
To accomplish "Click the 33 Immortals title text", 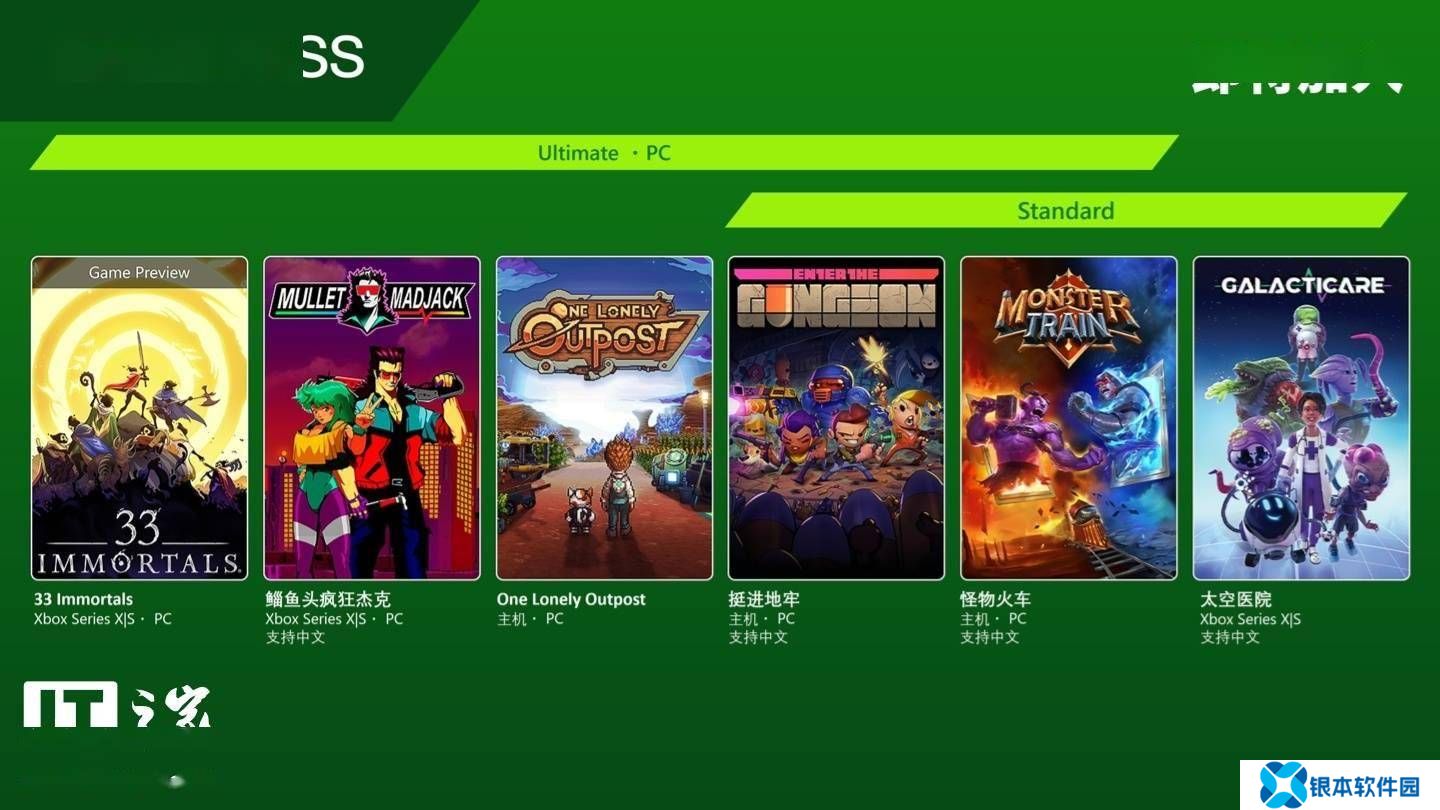I will pos(83,599).
